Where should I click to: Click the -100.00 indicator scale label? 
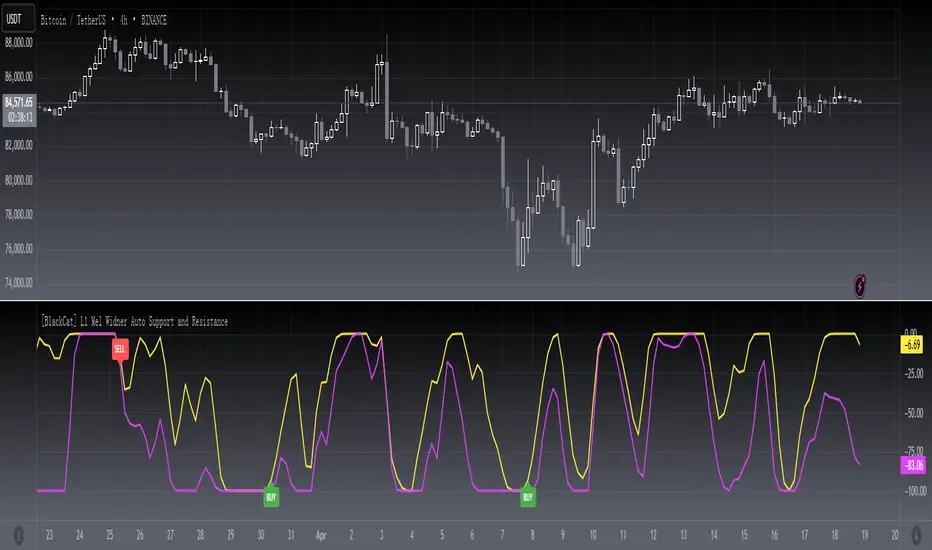tap(910, 492)
